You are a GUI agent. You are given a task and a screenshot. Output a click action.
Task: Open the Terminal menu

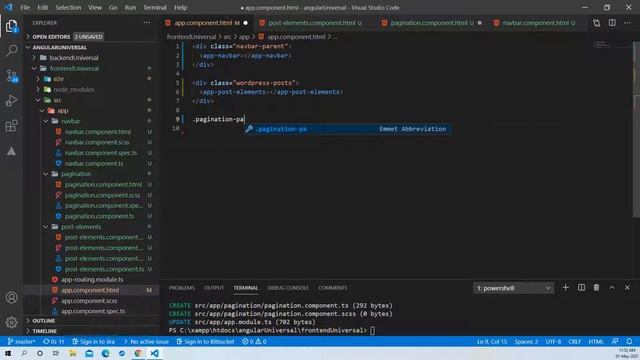155,7
